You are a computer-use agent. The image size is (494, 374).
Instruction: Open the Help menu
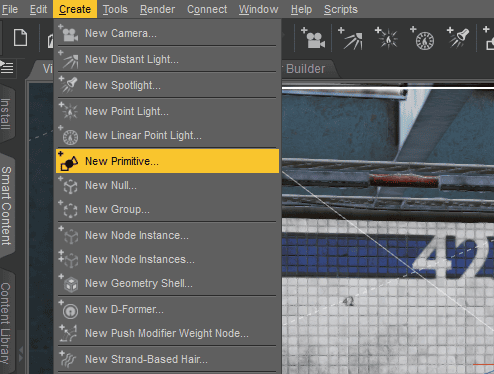click(301, 9)
